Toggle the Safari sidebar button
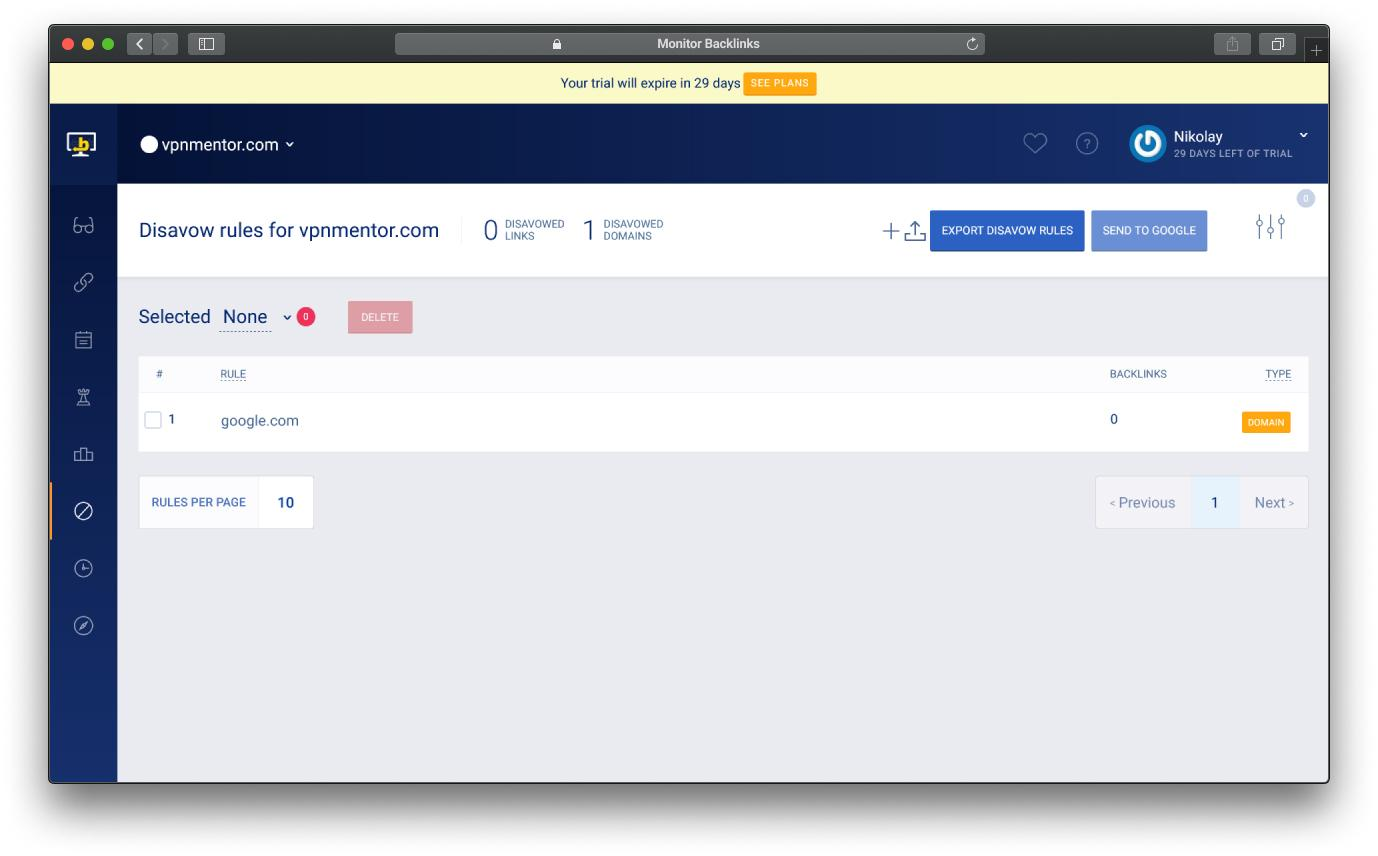1378x856 pixels. tap(207, 44)
